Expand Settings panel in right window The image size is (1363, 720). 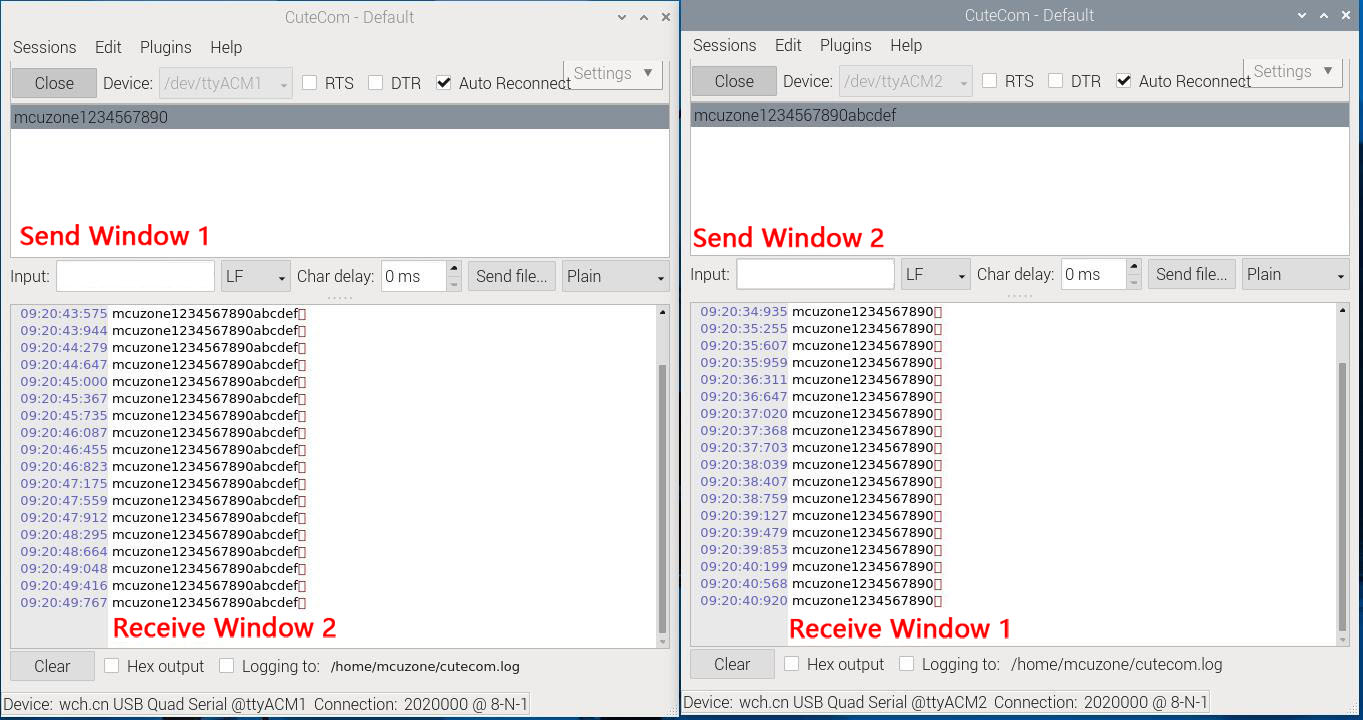click(1293, 71)
